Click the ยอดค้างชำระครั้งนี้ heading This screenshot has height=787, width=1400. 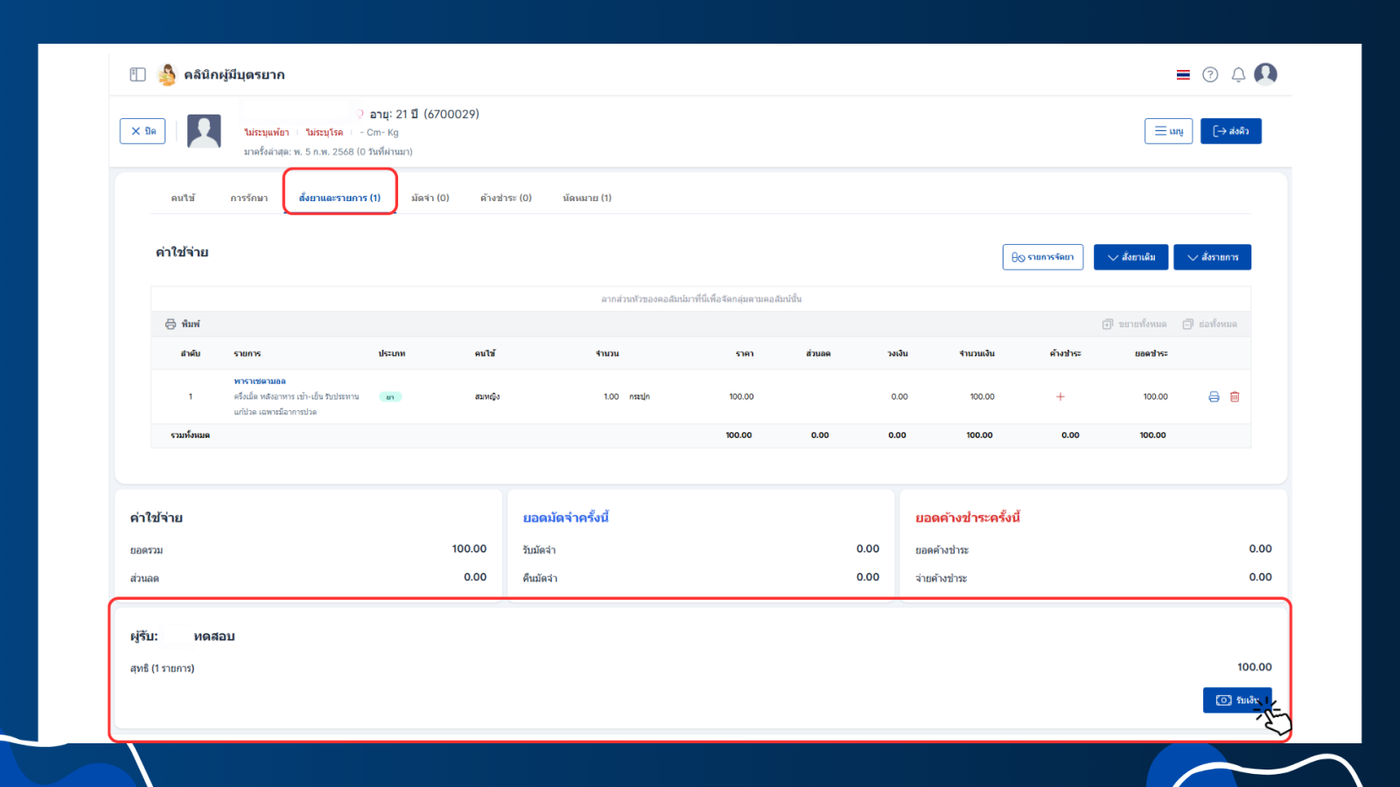pyautogui.click(x=968, y=518)
